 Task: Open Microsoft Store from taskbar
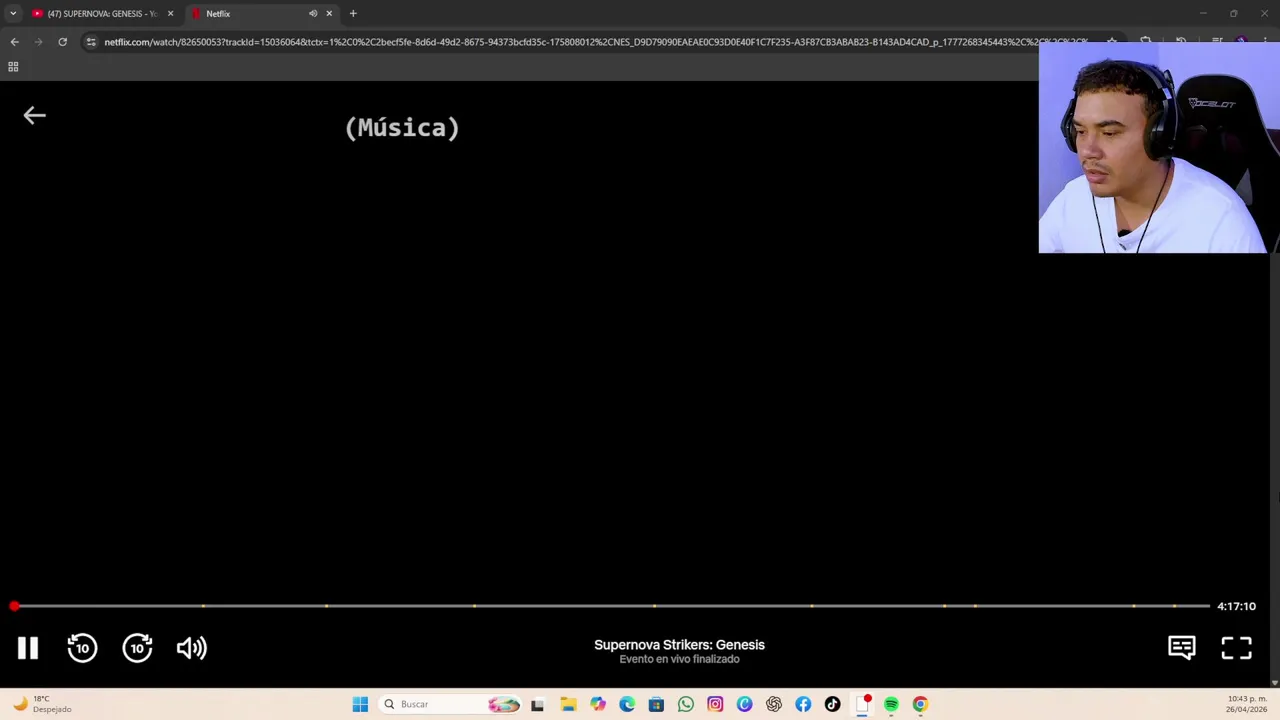pos(656,704)
